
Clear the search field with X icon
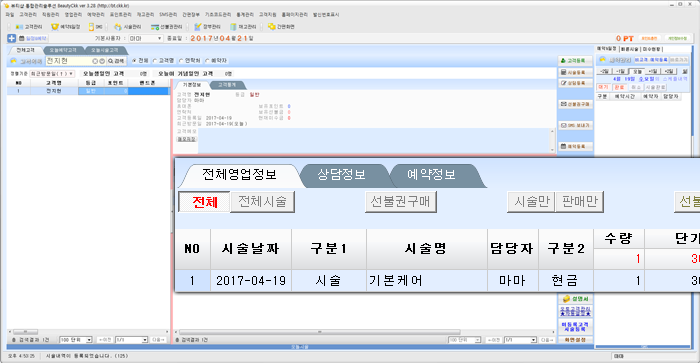[95, 61]
